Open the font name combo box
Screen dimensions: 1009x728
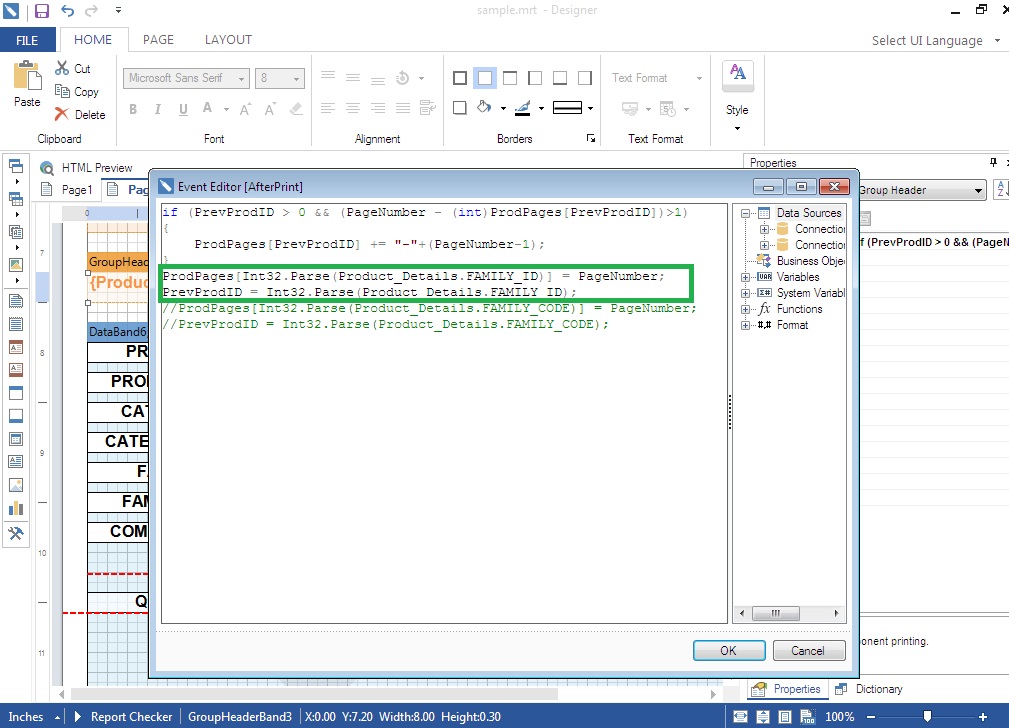tap(186, 78)
